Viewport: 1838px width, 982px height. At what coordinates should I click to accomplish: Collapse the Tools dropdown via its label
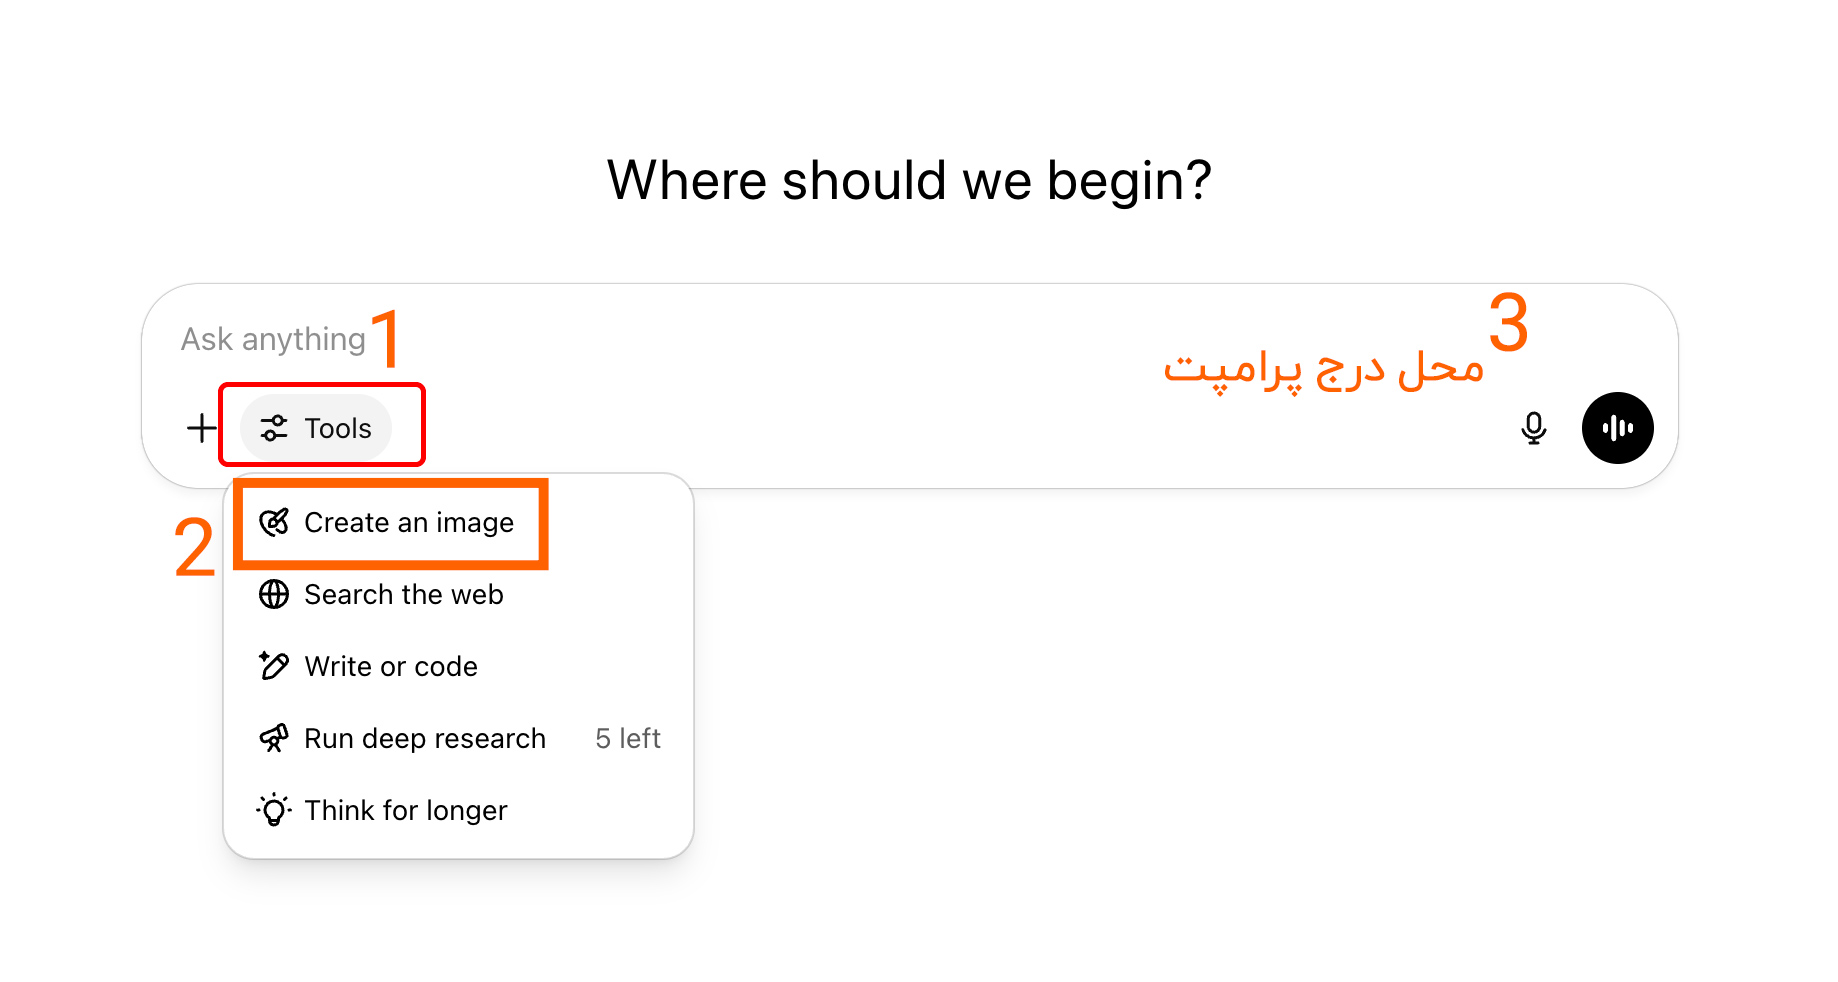(x=338, y=428)
